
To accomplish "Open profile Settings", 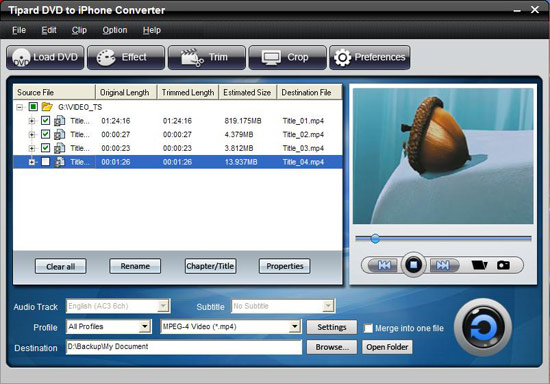I will tap(332, 327).
